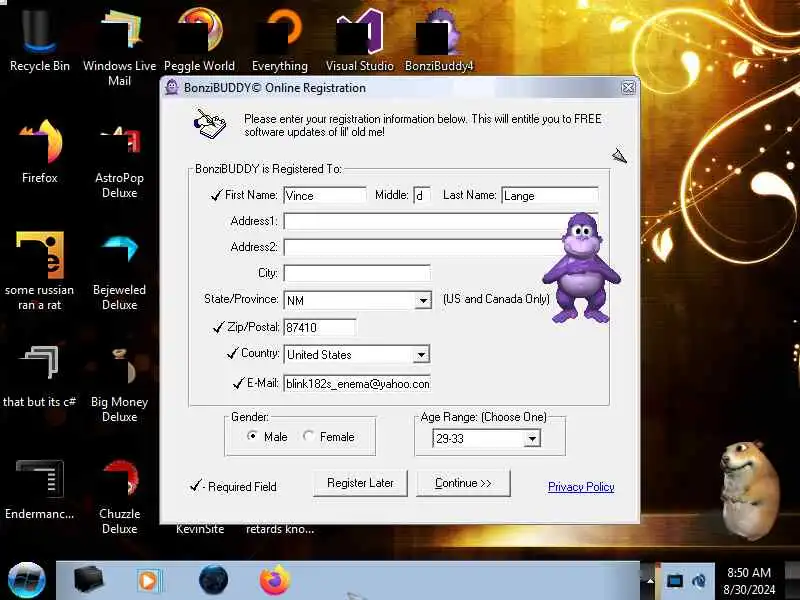Click the City input field

click(357, 273)
